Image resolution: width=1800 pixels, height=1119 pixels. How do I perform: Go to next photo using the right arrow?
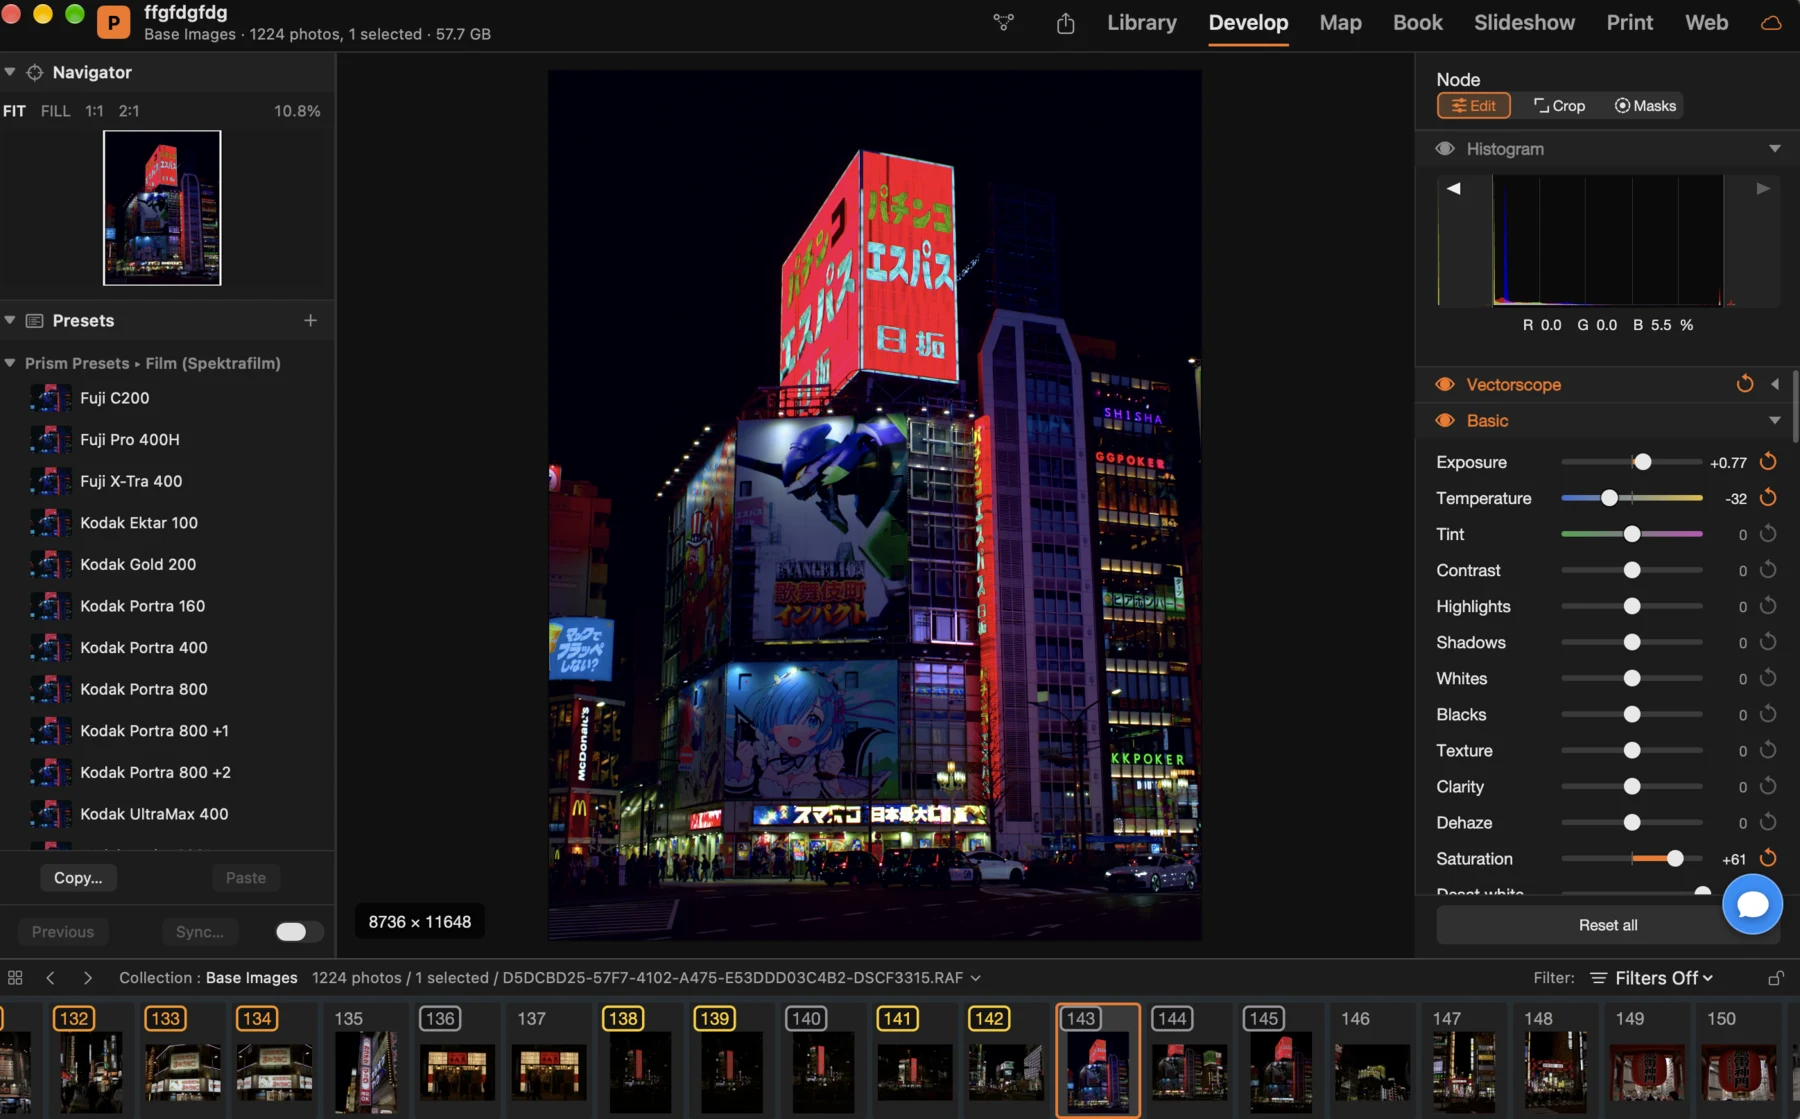[87, 978]
